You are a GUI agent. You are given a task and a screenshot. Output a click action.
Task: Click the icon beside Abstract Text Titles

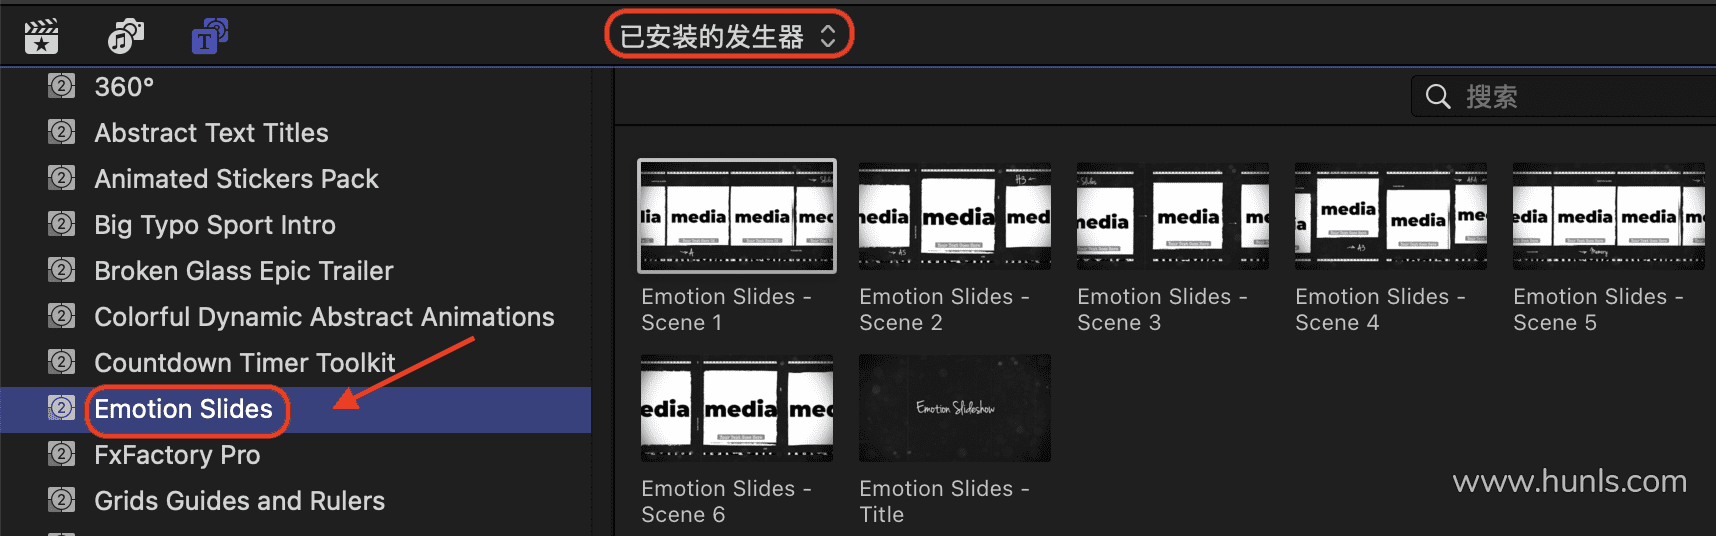pos(62,132)
